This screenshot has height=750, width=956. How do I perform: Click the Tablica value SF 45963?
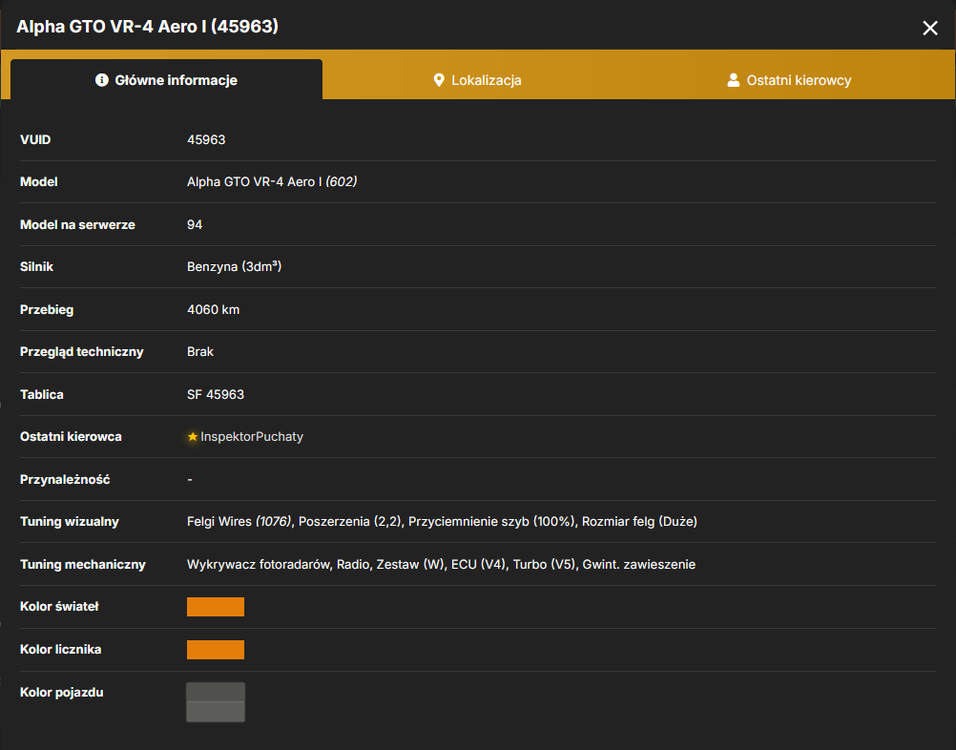tap(215, 395)
